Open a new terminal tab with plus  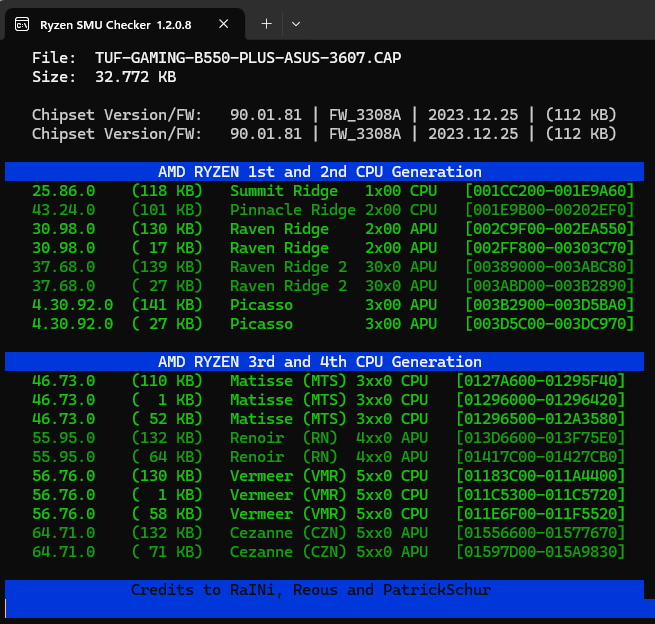(267, 24)
